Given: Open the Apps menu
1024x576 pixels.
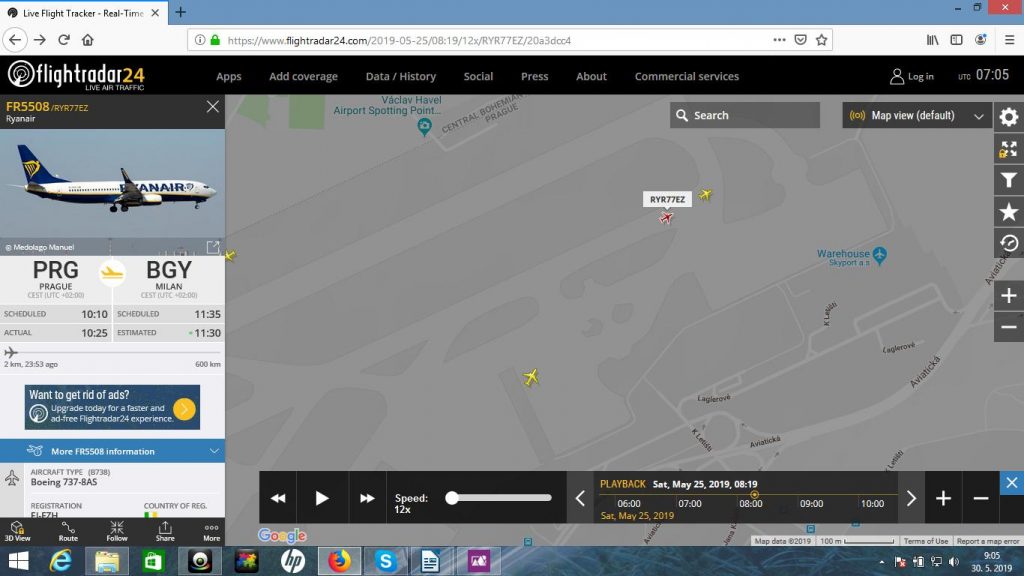Looking at the screenshot, I should point(229,76).
